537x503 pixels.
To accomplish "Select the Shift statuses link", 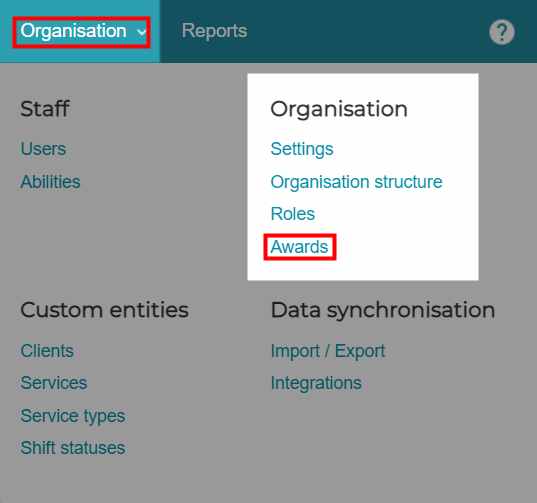I will click(x=73, y=448).
